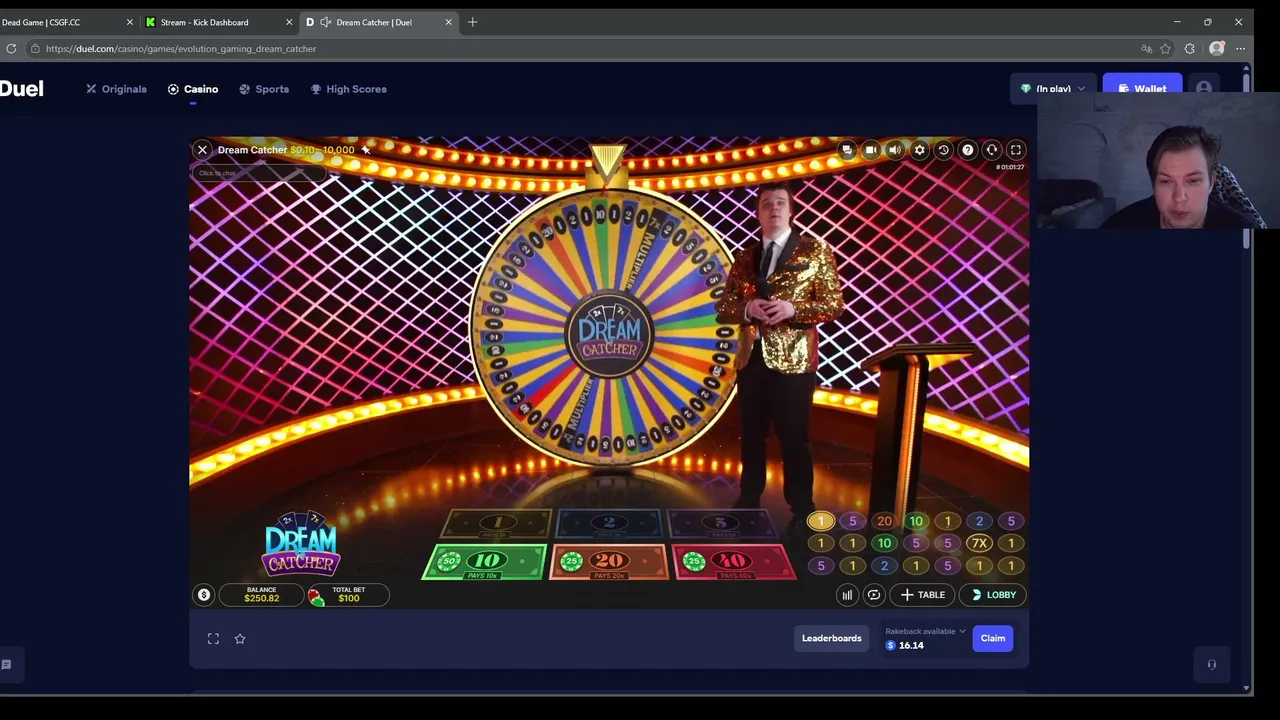Open site chat icon at bottom left
1280x720 pixels.
(x=6, y=665)
